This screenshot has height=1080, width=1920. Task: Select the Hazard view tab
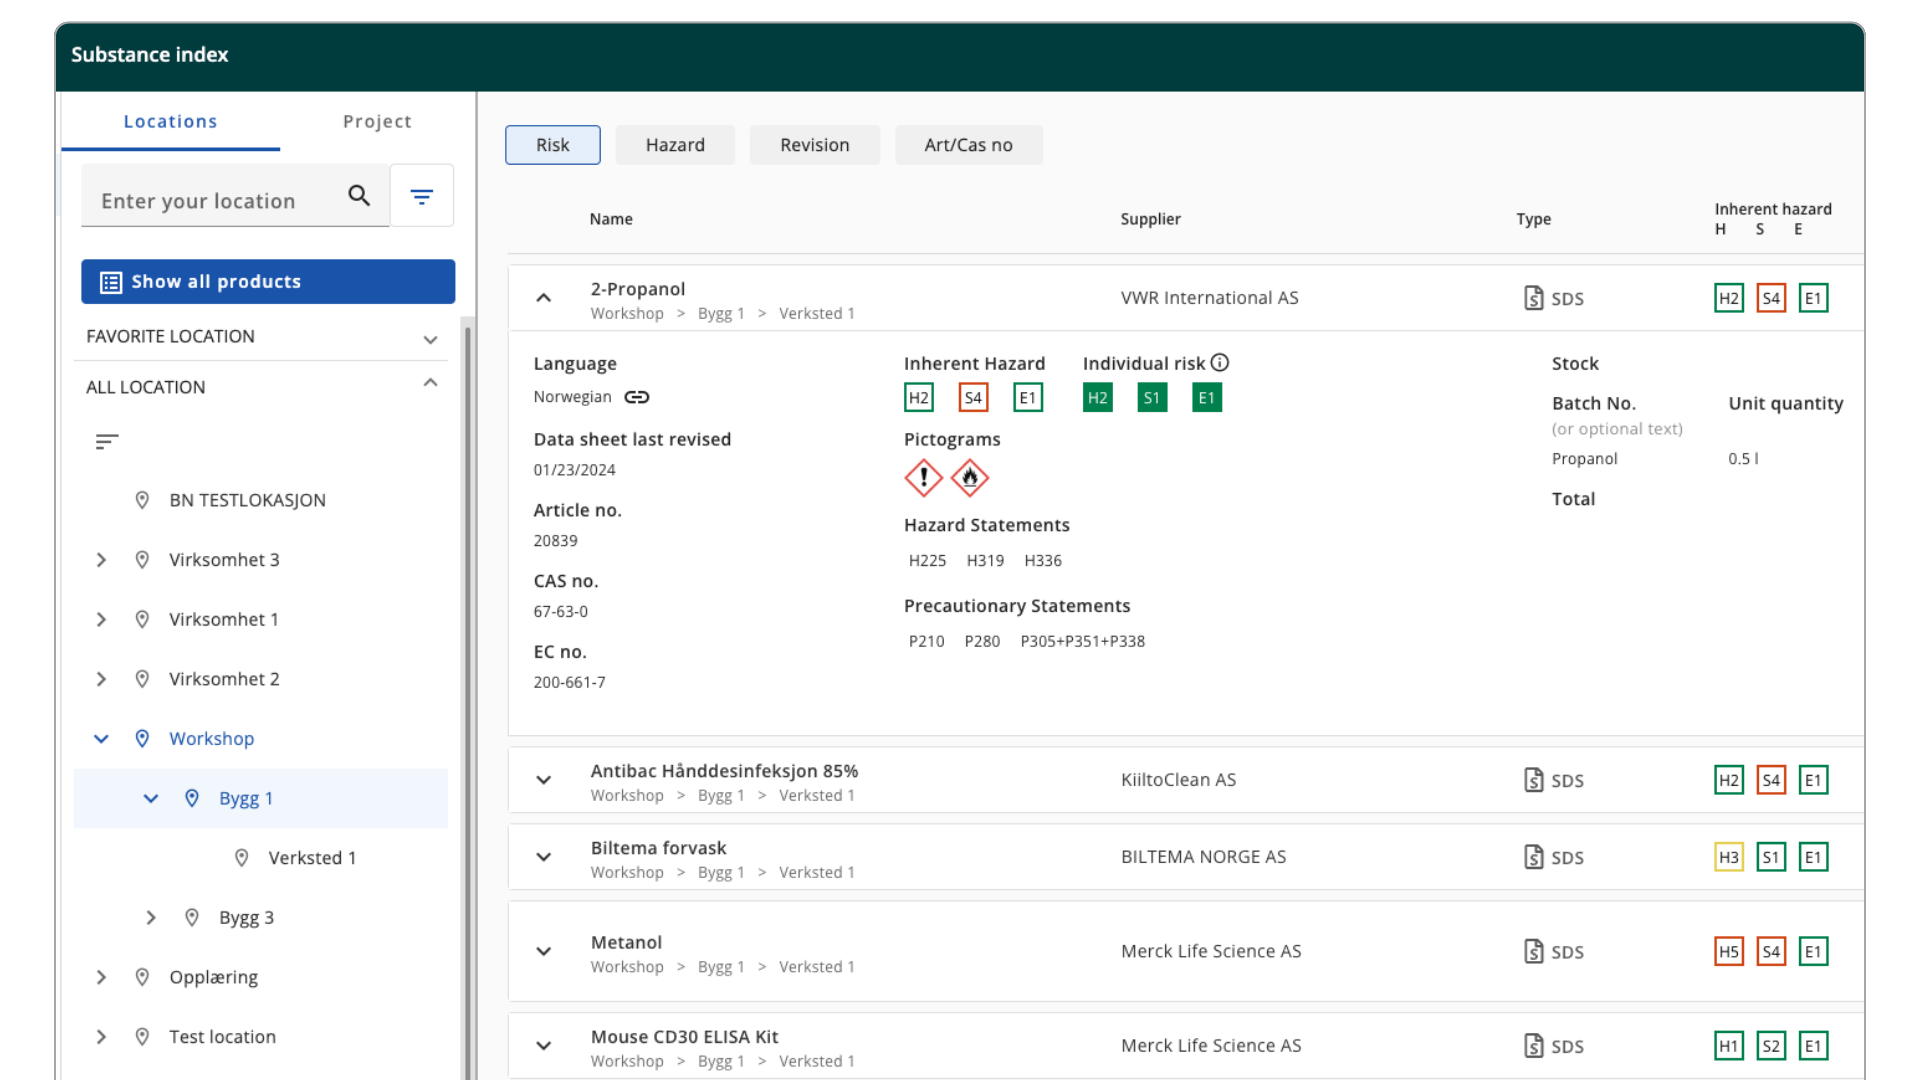click(675, 145)
